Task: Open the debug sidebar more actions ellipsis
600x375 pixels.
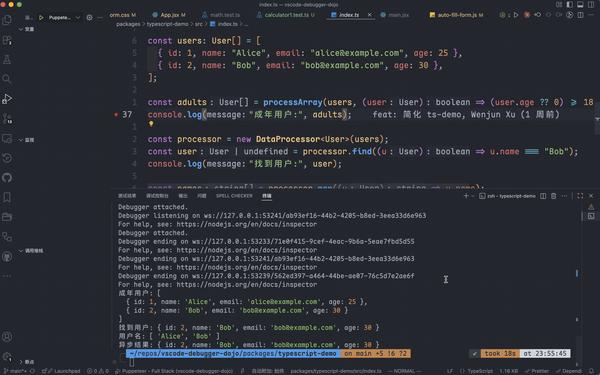Action: [x=100, y=17]
